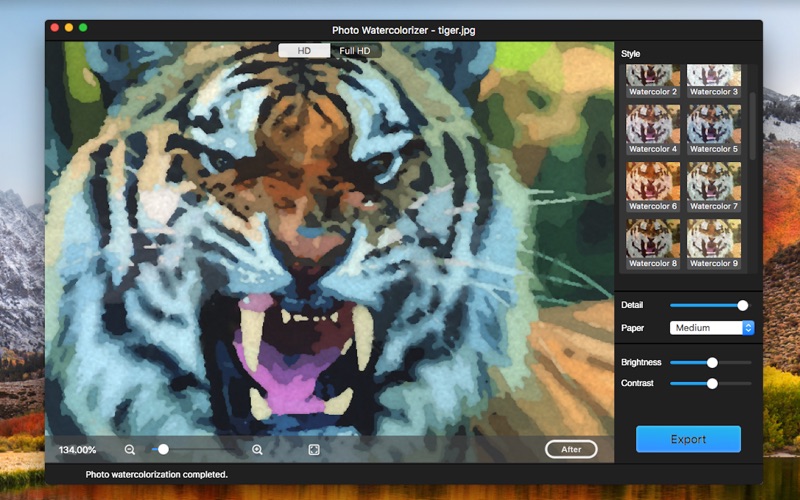Screen dimensions: 800x500
Task: Open the Paper dropdown set to Medium
Action: pos(711,328)
